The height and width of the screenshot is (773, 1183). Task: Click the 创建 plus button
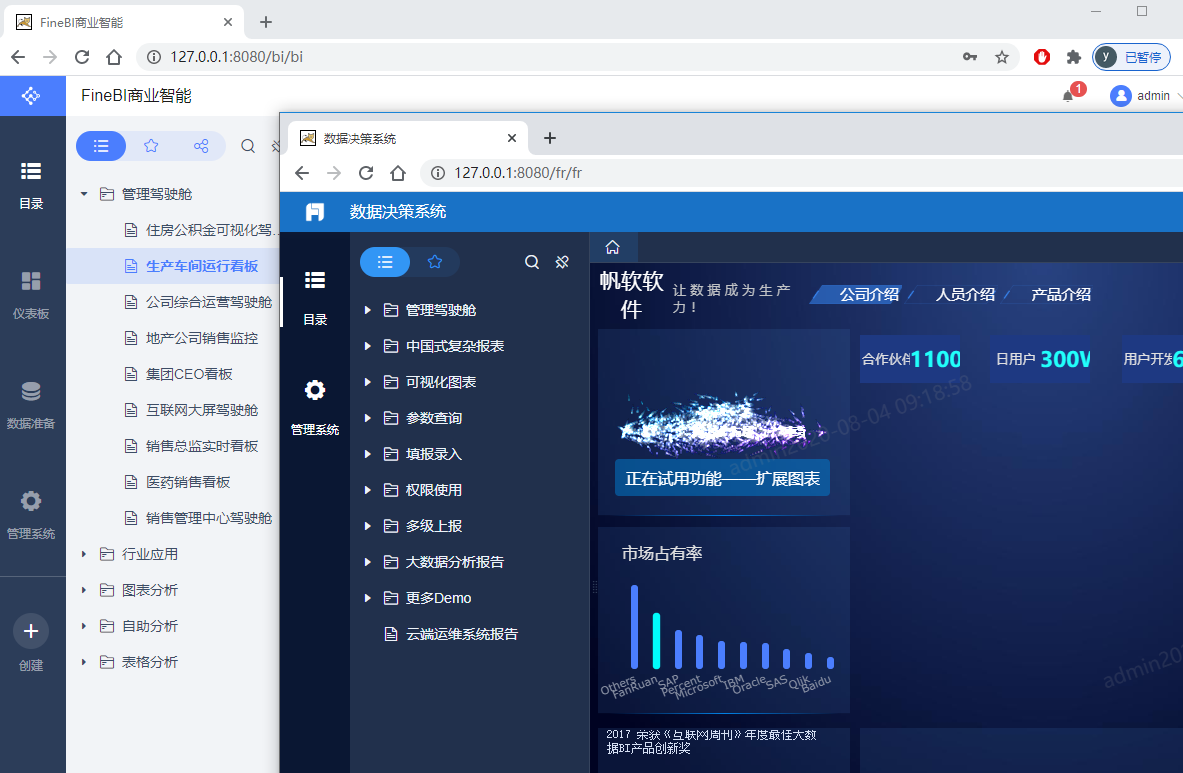31,631
